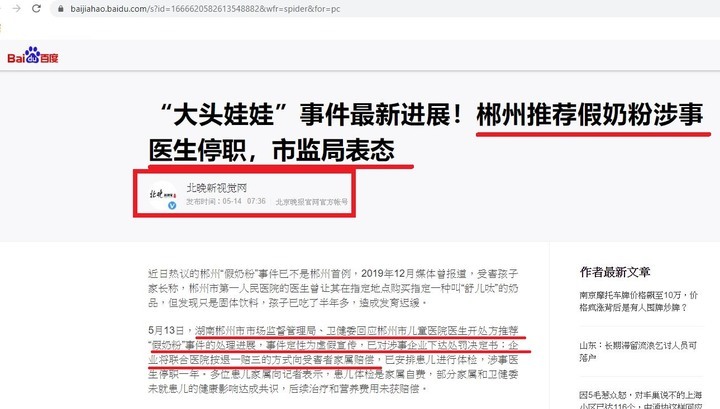Click the baijiahao.baidu.com address bar URL

coord(205,9)
